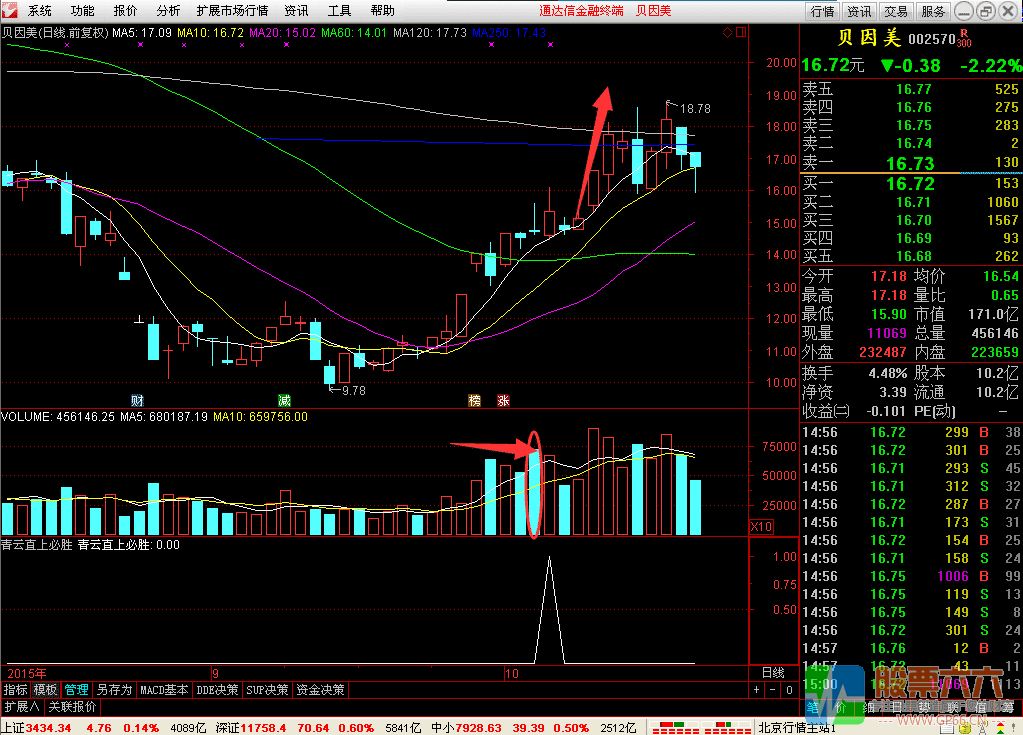Open the 财 financial marker on chart
The height and width of the screenshot is (735, 1023).
pos(138,400)
